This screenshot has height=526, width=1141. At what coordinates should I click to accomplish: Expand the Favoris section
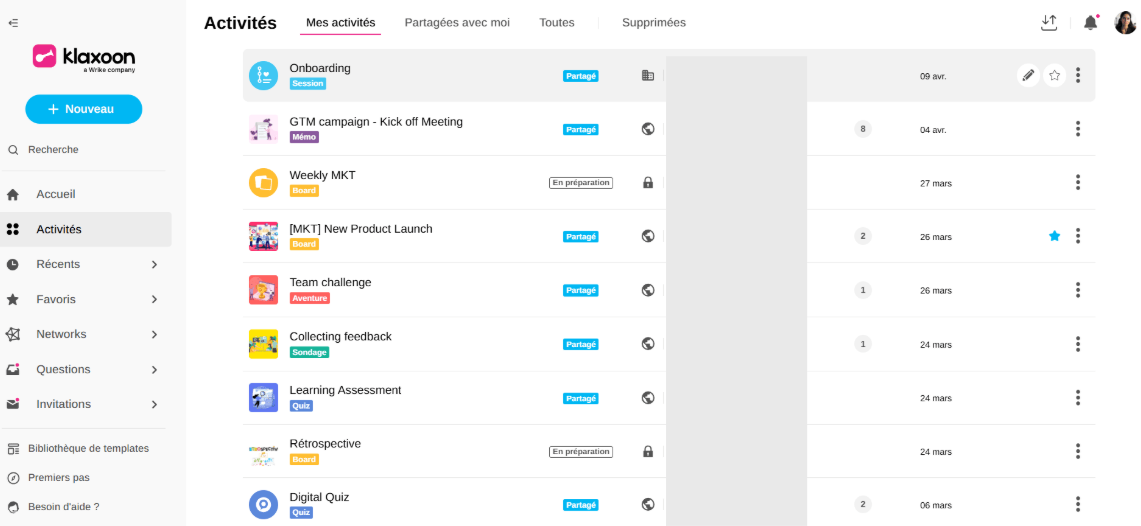coord(154,299)
